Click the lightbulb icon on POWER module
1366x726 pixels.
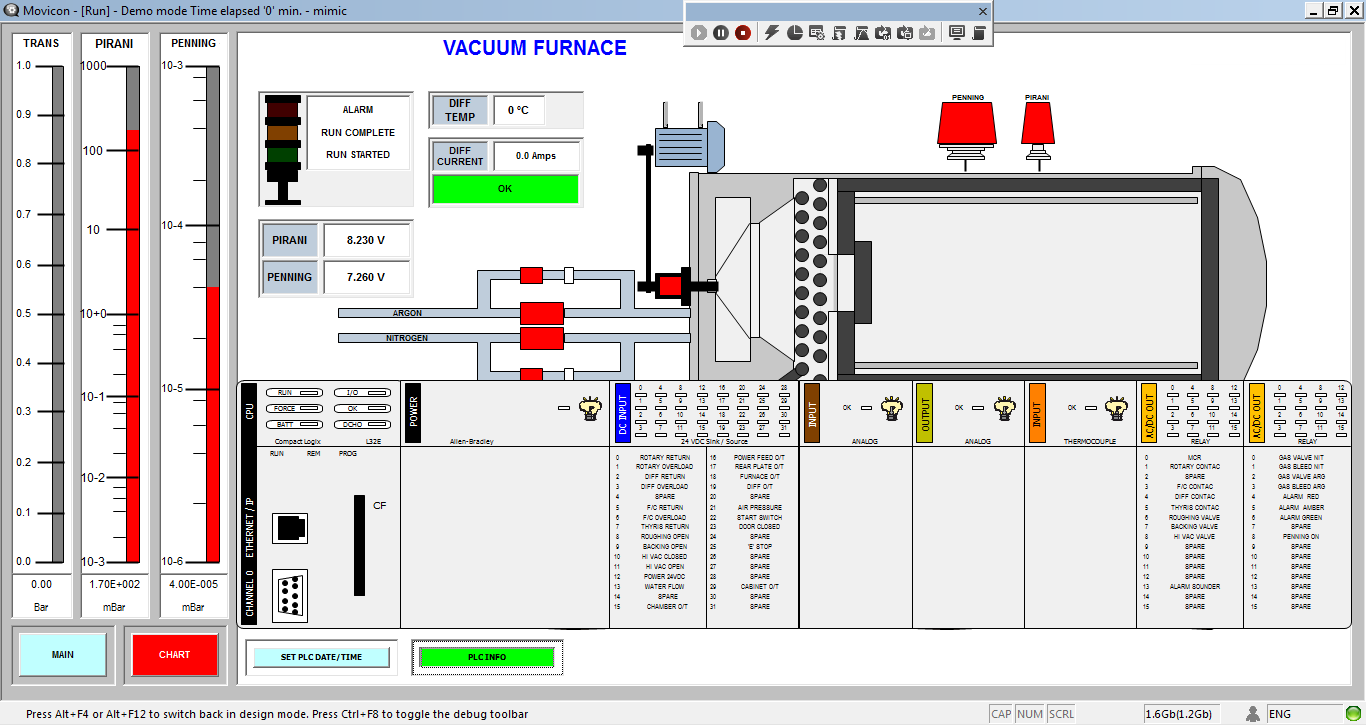(590, 407)
